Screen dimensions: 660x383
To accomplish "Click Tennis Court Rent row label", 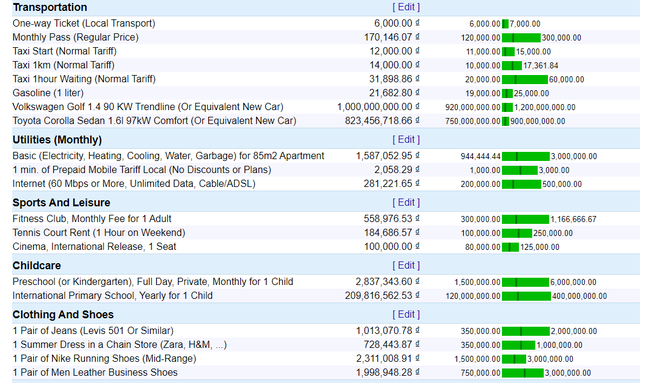I will [99, 233].
